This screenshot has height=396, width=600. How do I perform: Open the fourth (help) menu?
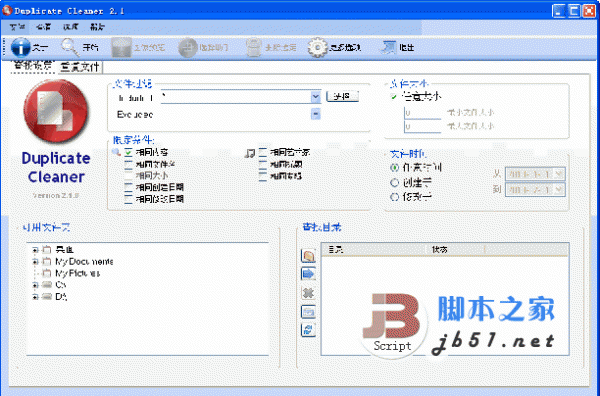(x=97, y=27)
